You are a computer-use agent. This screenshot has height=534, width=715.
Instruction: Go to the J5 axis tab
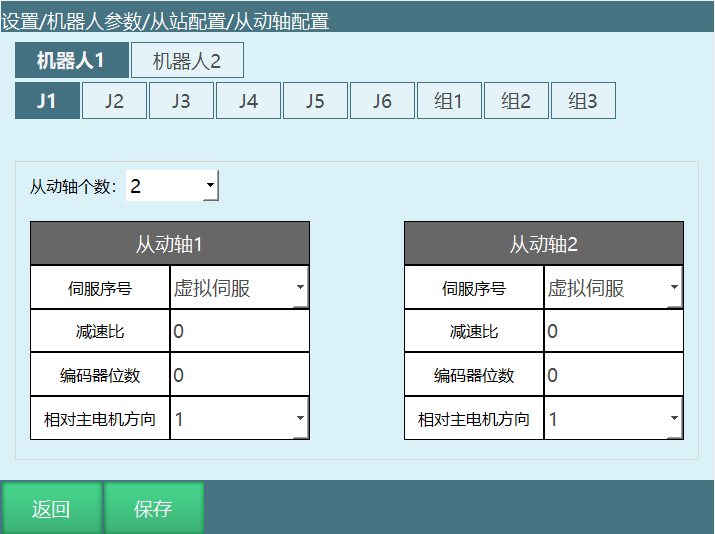(315, 101)
